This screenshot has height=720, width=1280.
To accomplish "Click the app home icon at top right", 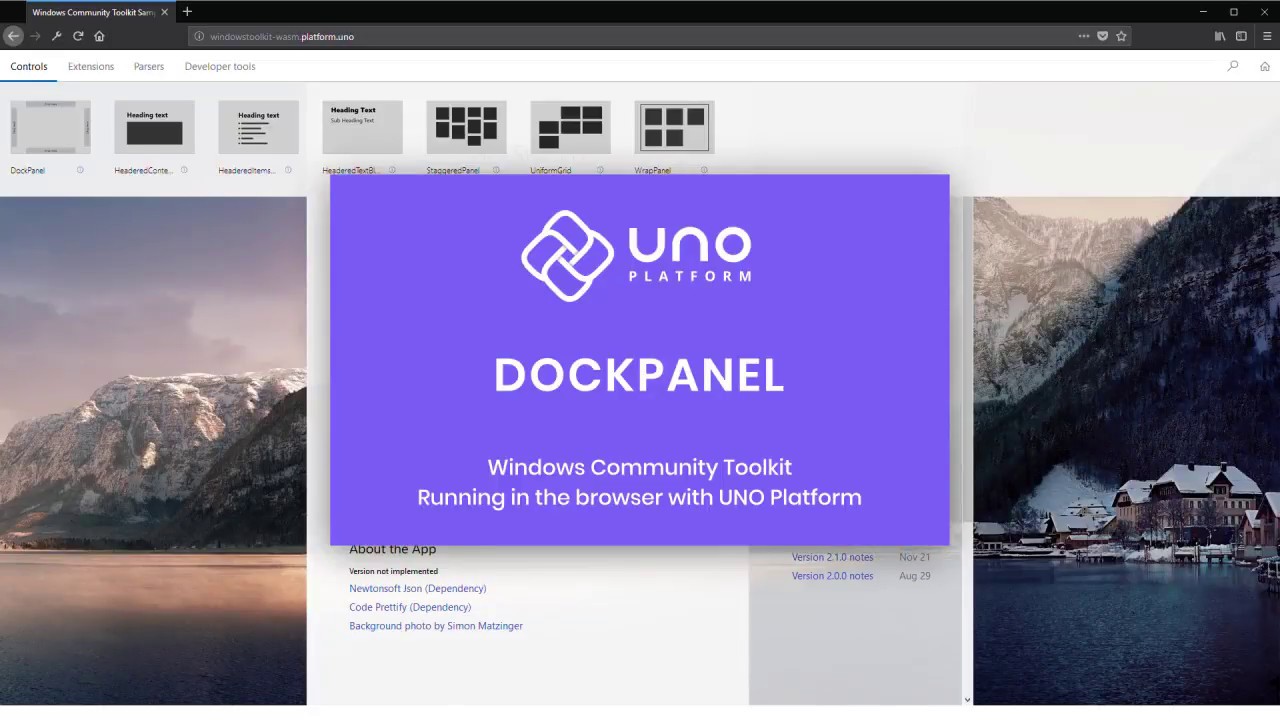I will coord(1265,66).
